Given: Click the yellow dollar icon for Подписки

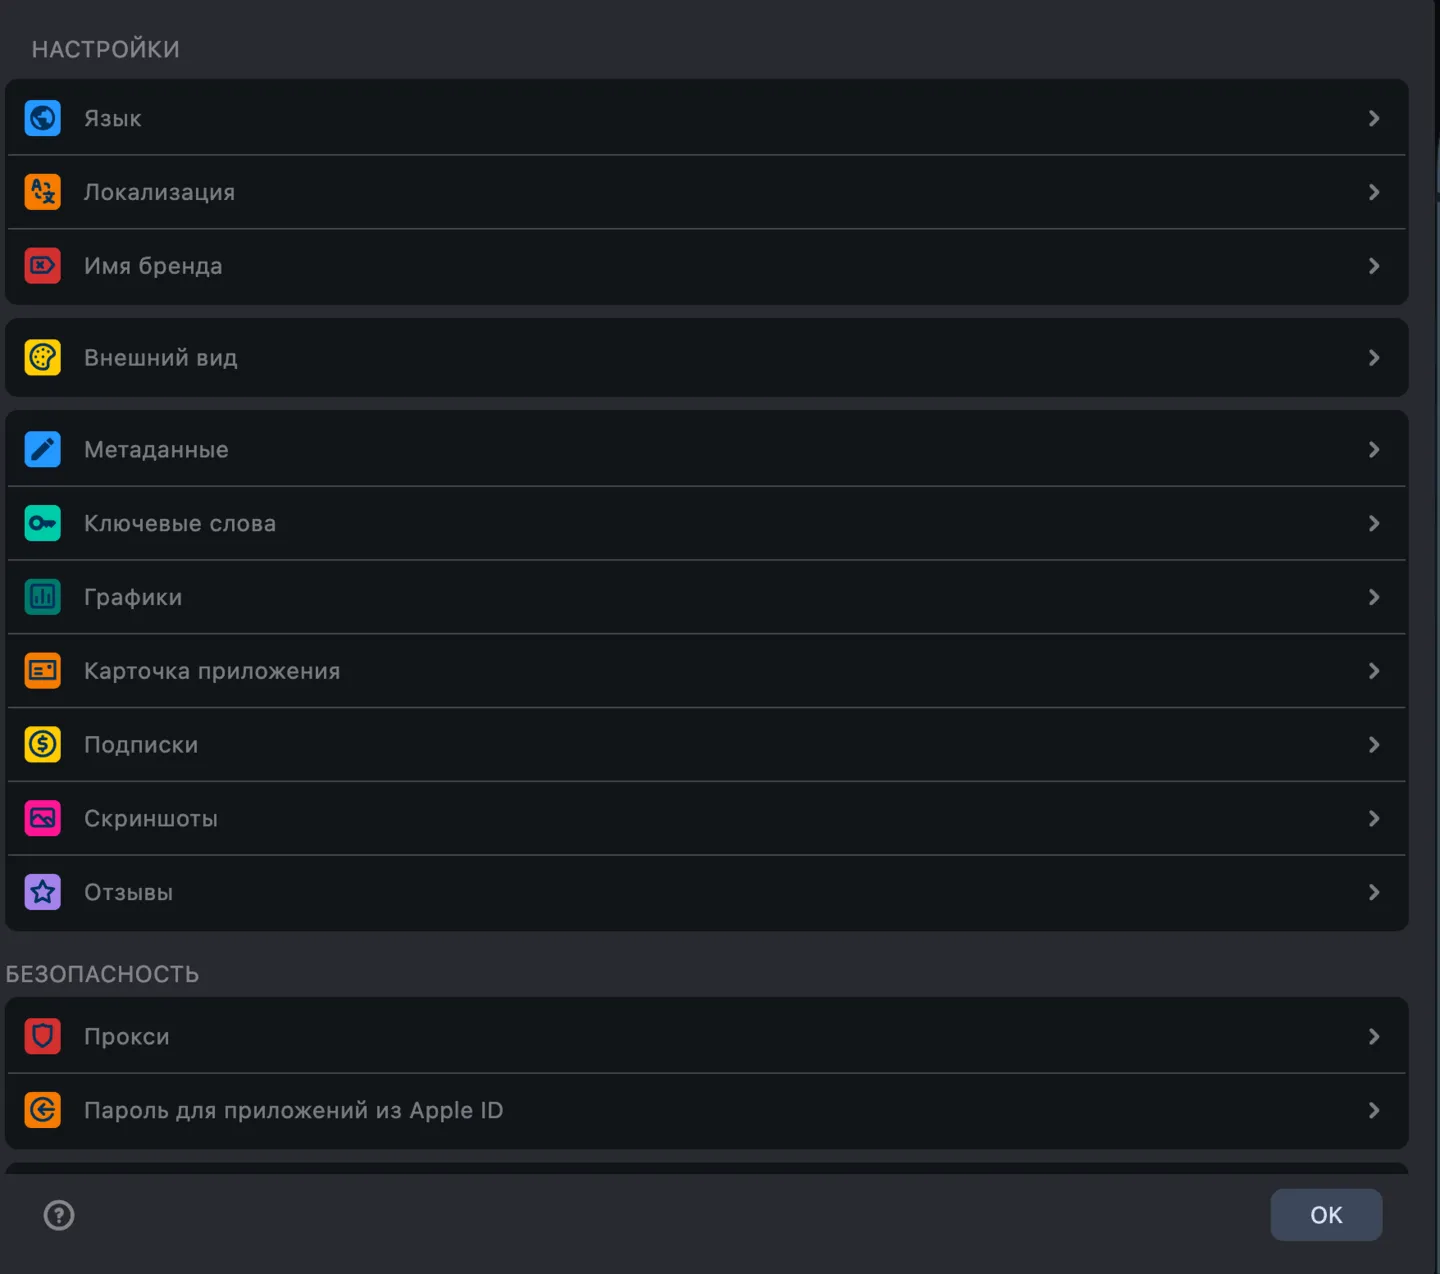Looking at the screenshot, I should (x=42, y=745).
